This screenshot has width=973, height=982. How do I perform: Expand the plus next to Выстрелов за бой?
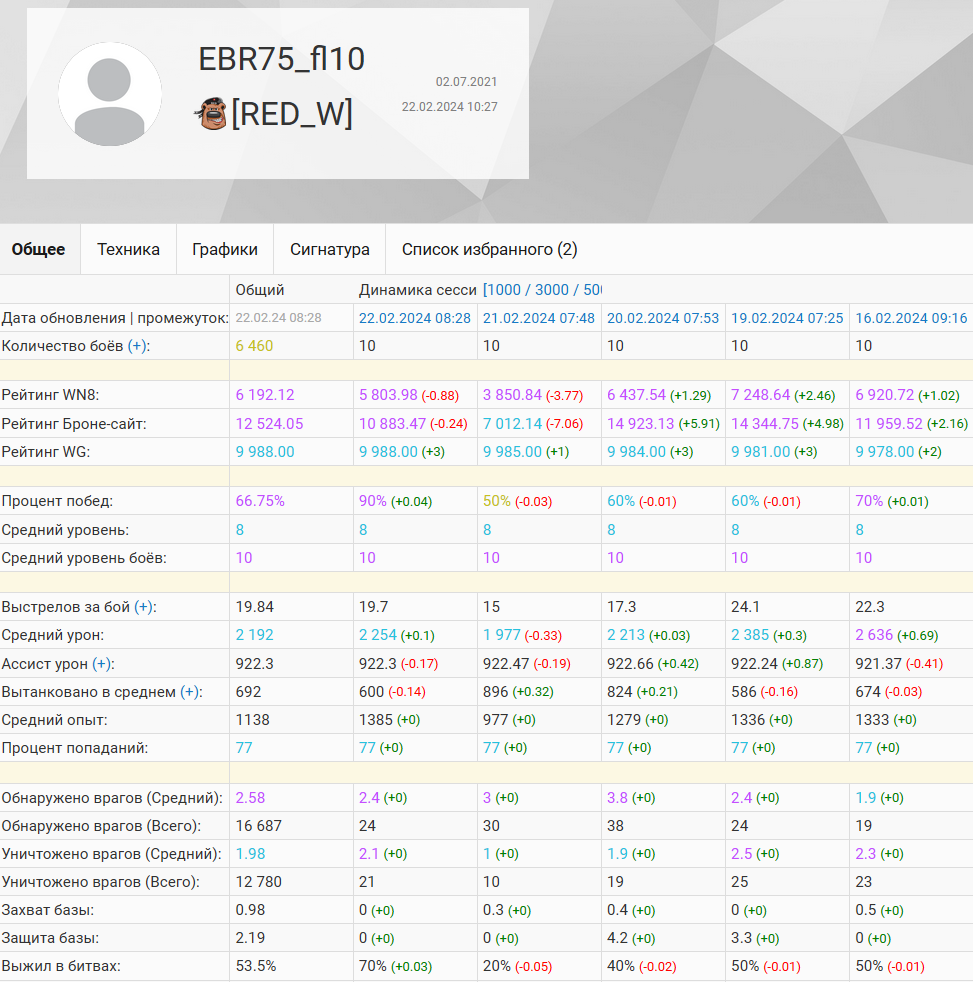145,607
